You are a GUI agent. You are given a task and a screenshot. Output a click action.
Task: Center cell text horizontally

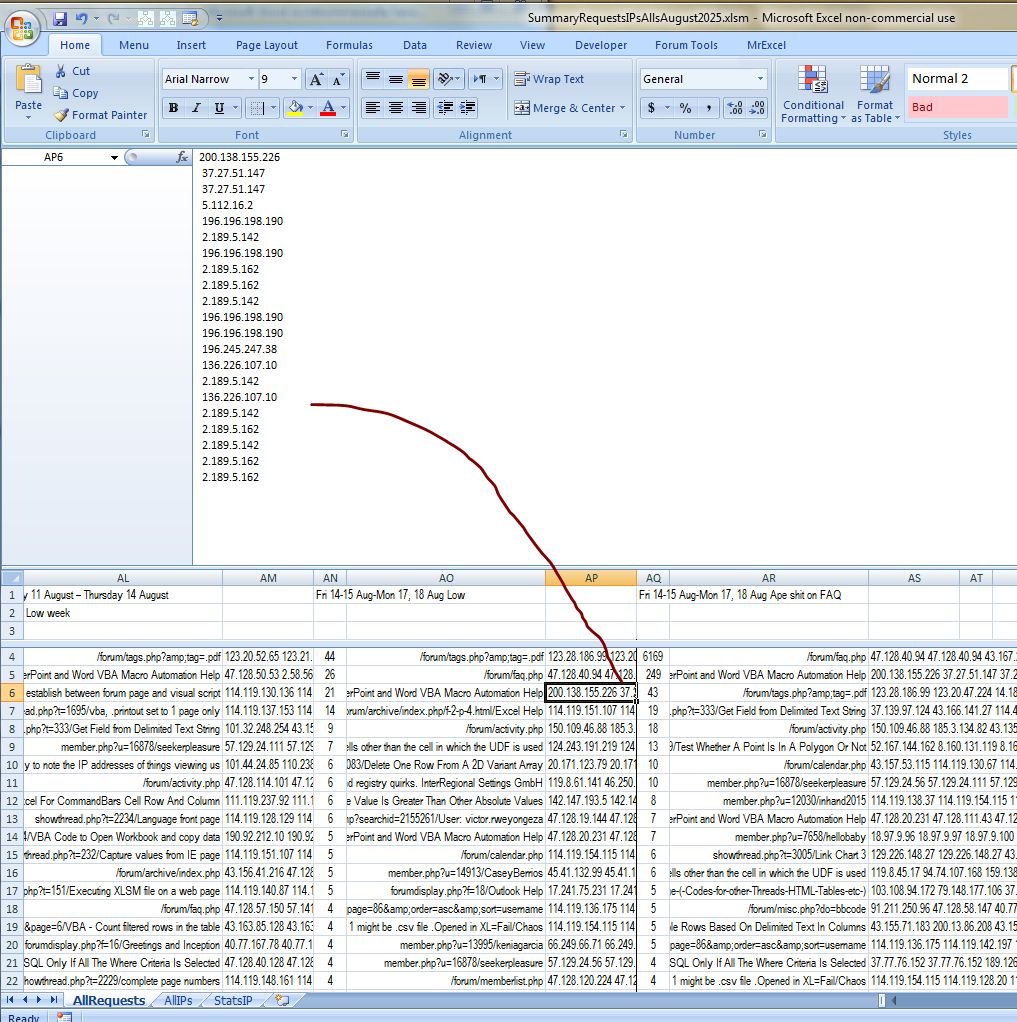click(396, 108)
